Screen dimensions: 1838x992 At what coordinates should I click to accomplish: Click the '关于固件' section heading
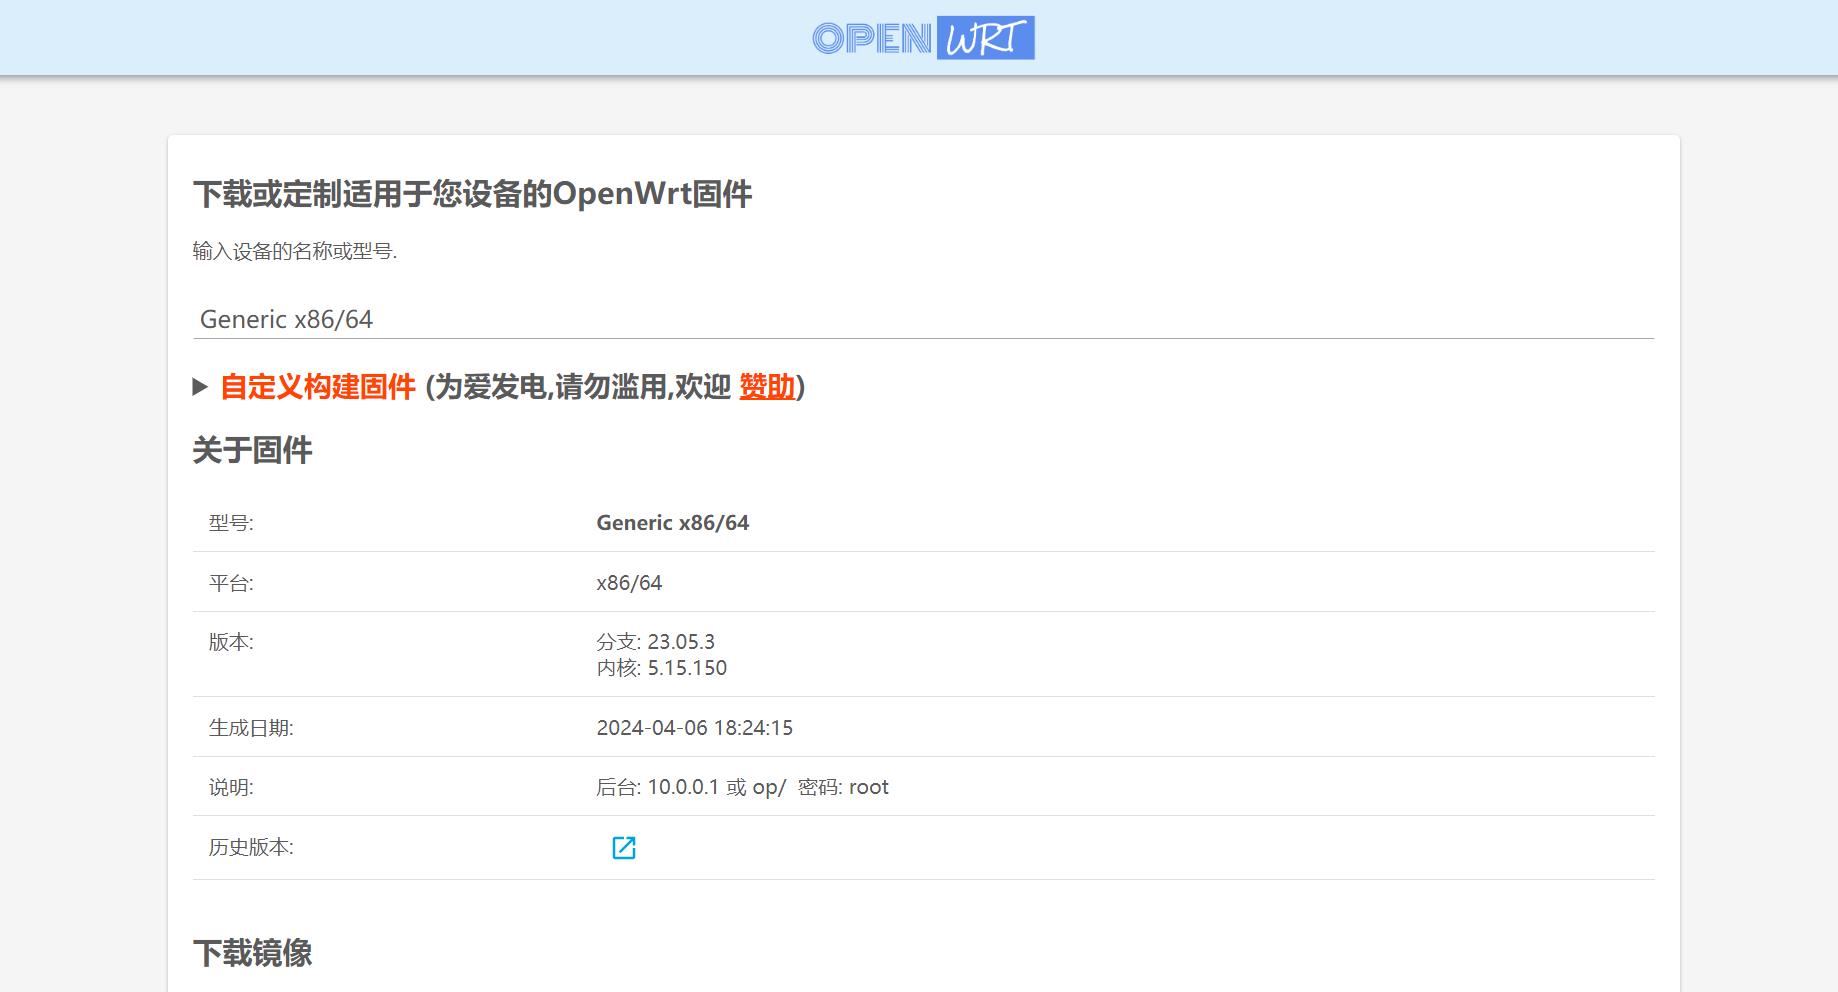[x=252, y=450]
